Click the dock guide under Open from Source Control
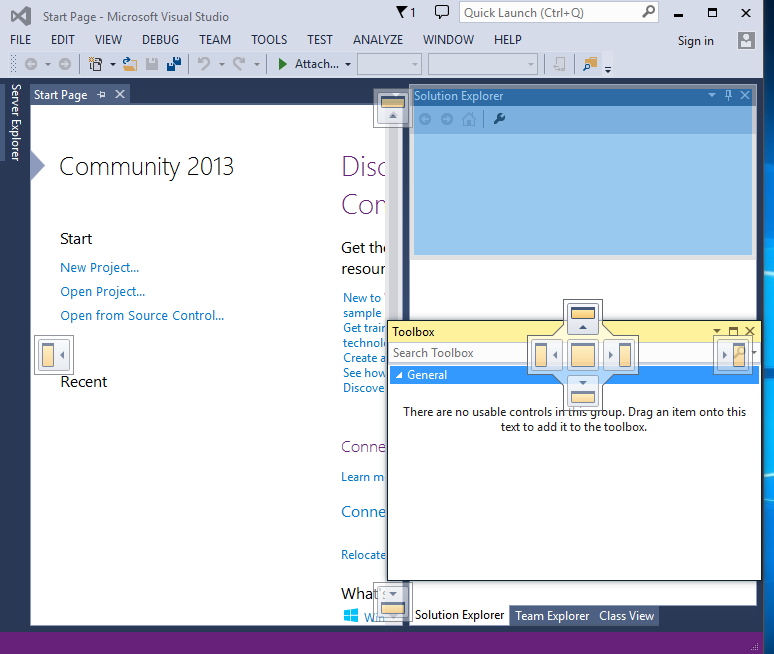The width and height of the screenshot is (774, 654). [54, 355]
